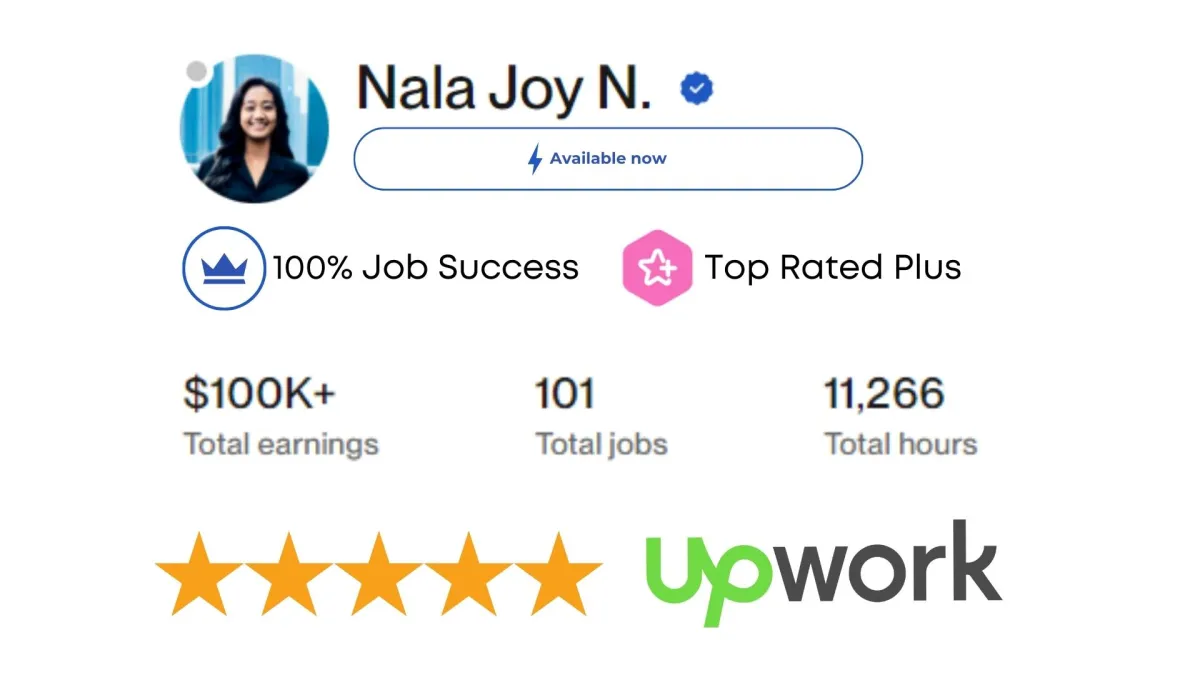Click the Available now button
Screen dimensions: 1200x675
(x=608, y=159)
